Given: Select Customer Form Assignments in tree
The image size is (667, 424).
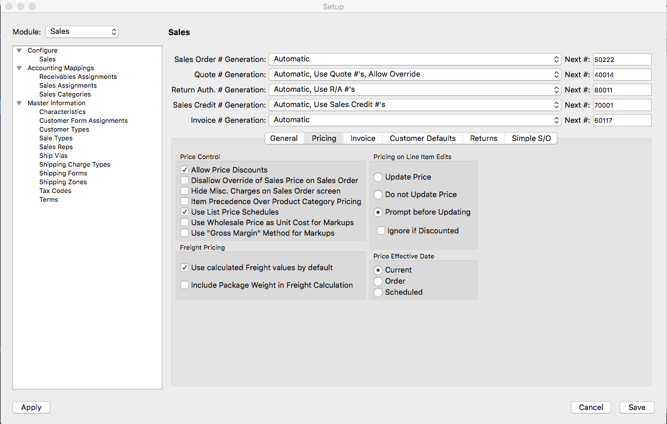Looking at the screenshot, I should point(83,121).
